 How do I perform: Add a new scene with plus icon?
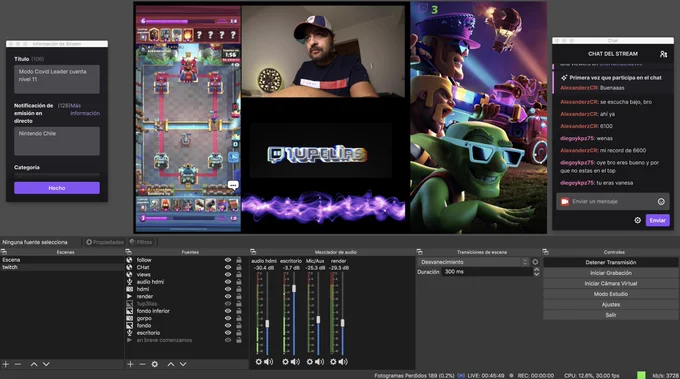pyautogui.click(x=6, y=364)
